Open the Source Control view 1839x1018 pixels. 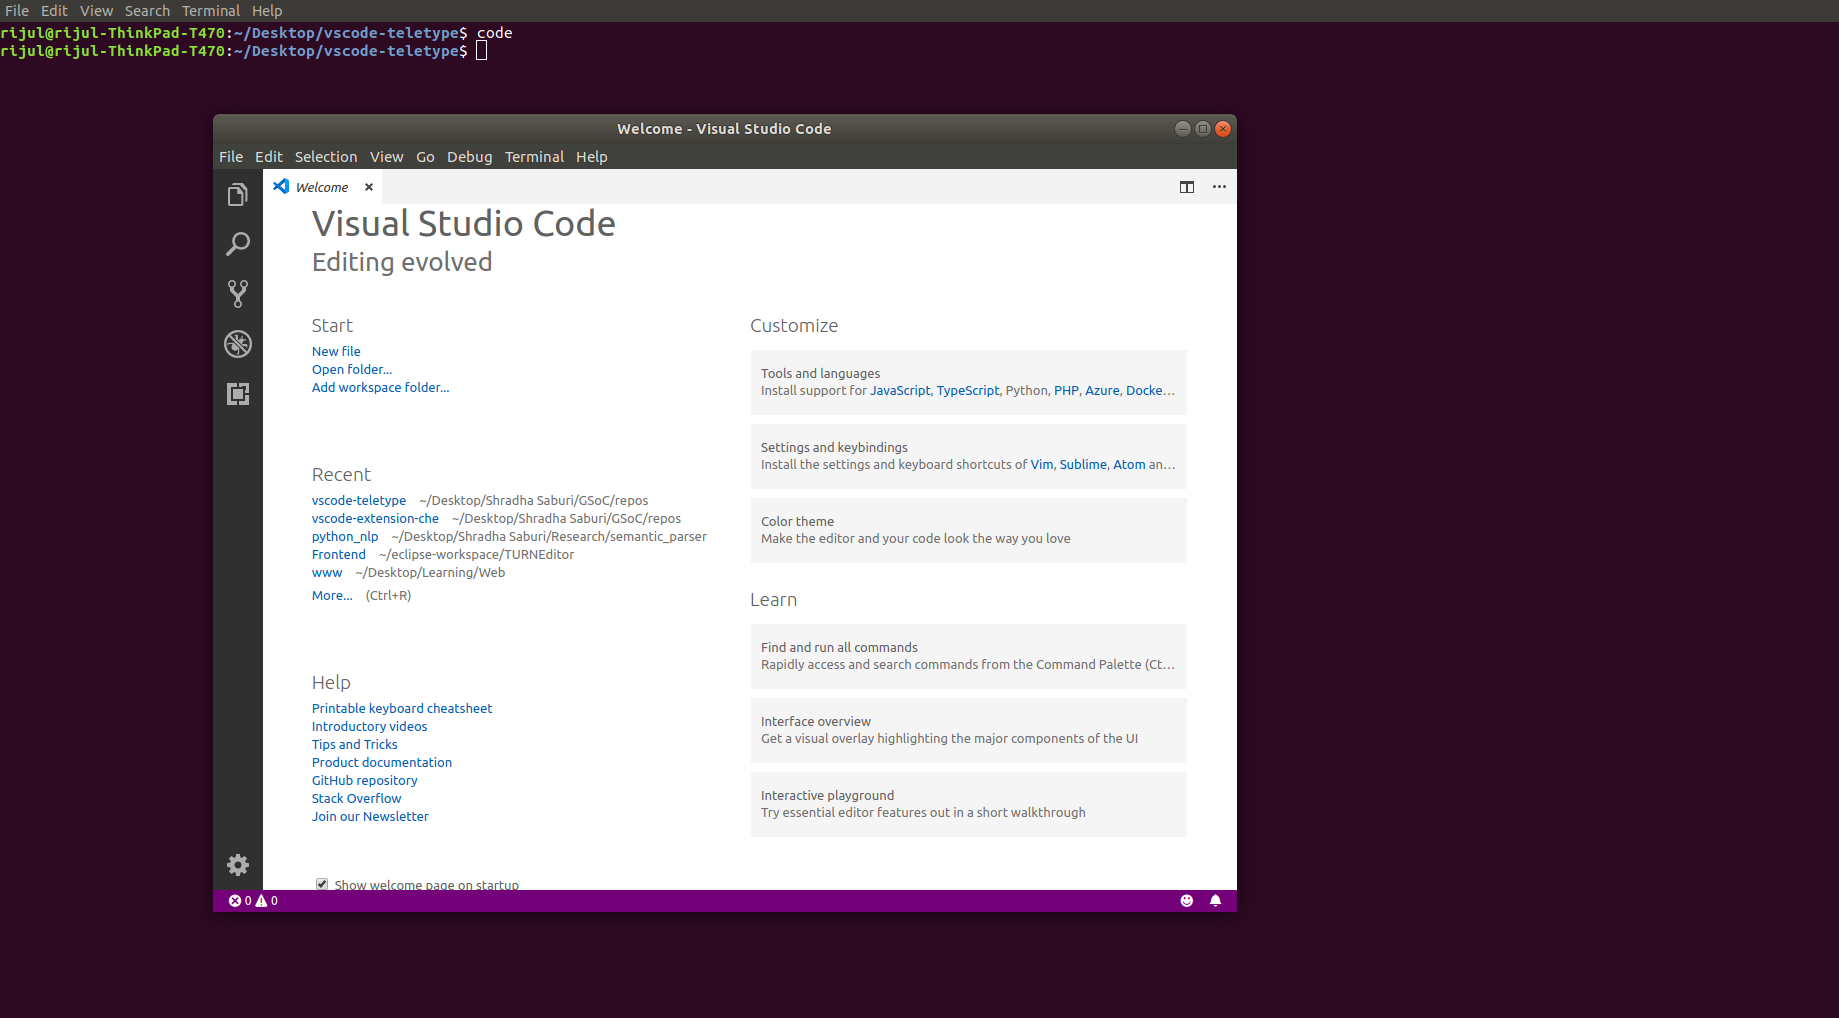238,294
